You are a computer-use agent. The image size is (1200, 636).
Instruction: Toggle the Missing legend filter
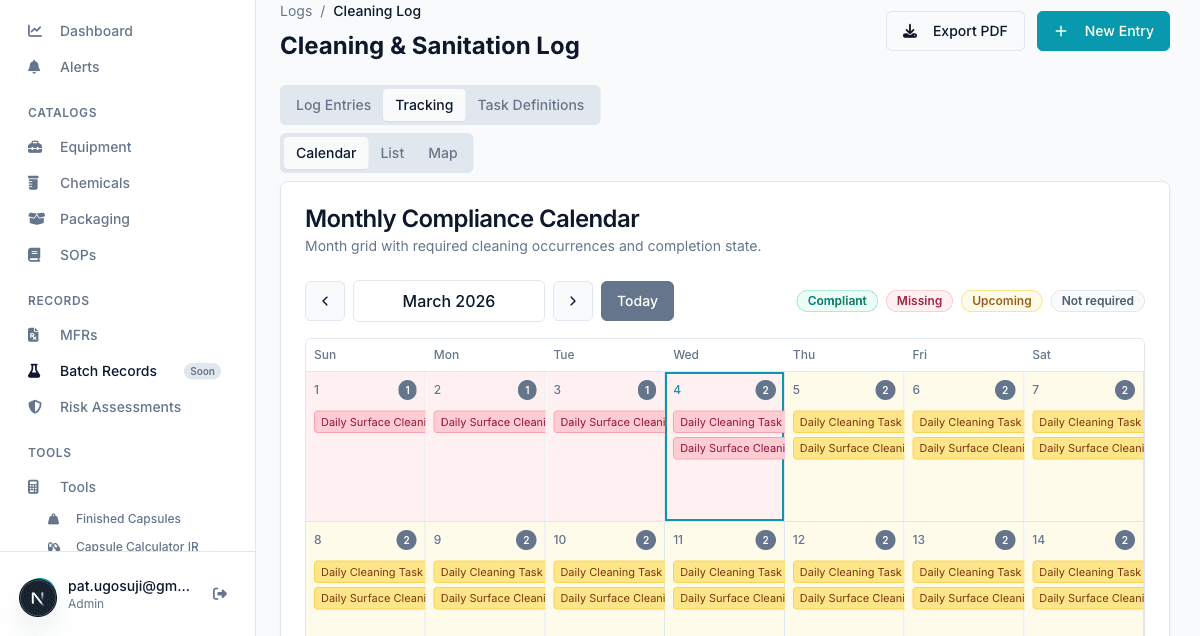point(919,301)
